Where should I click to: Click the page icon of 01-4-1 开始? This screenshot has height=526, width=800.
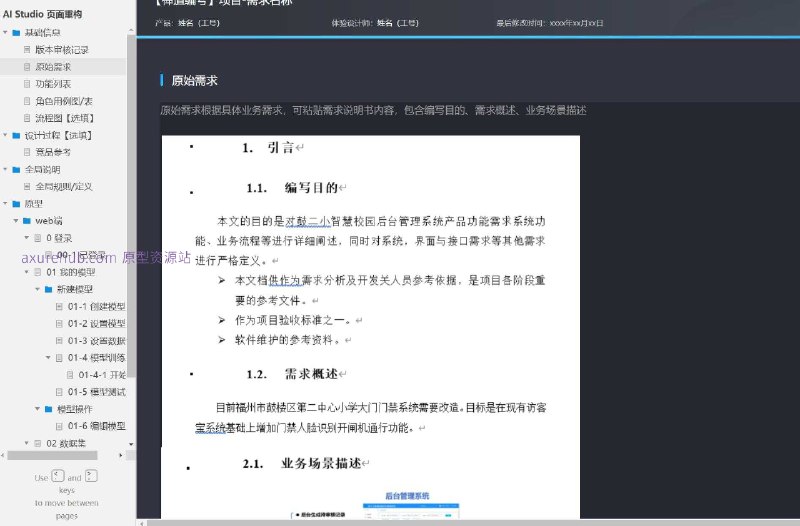(70, 374)
